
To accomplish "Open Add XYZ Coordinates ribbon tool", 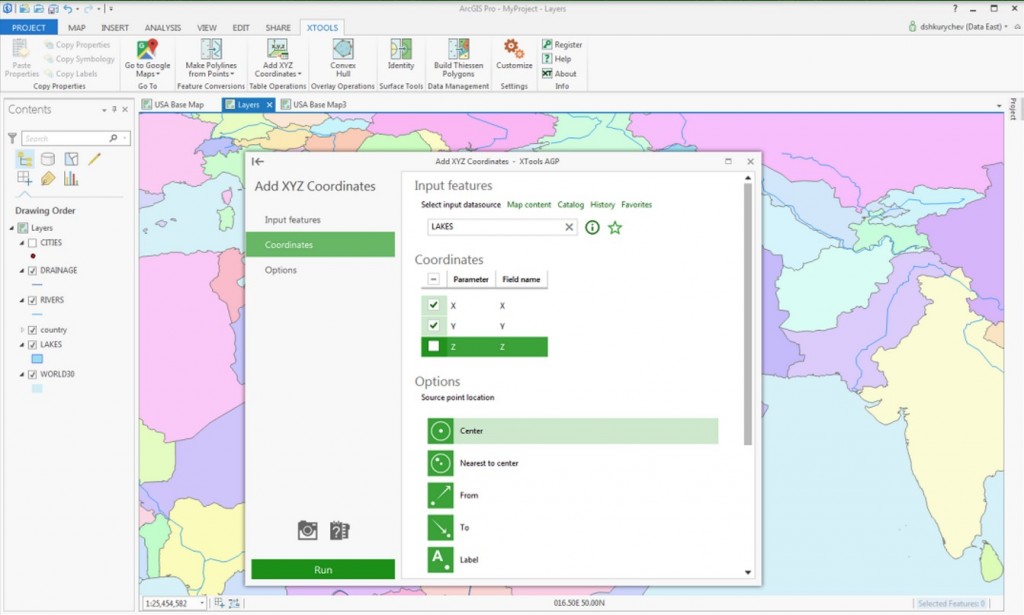I will (x=278, y=58).
